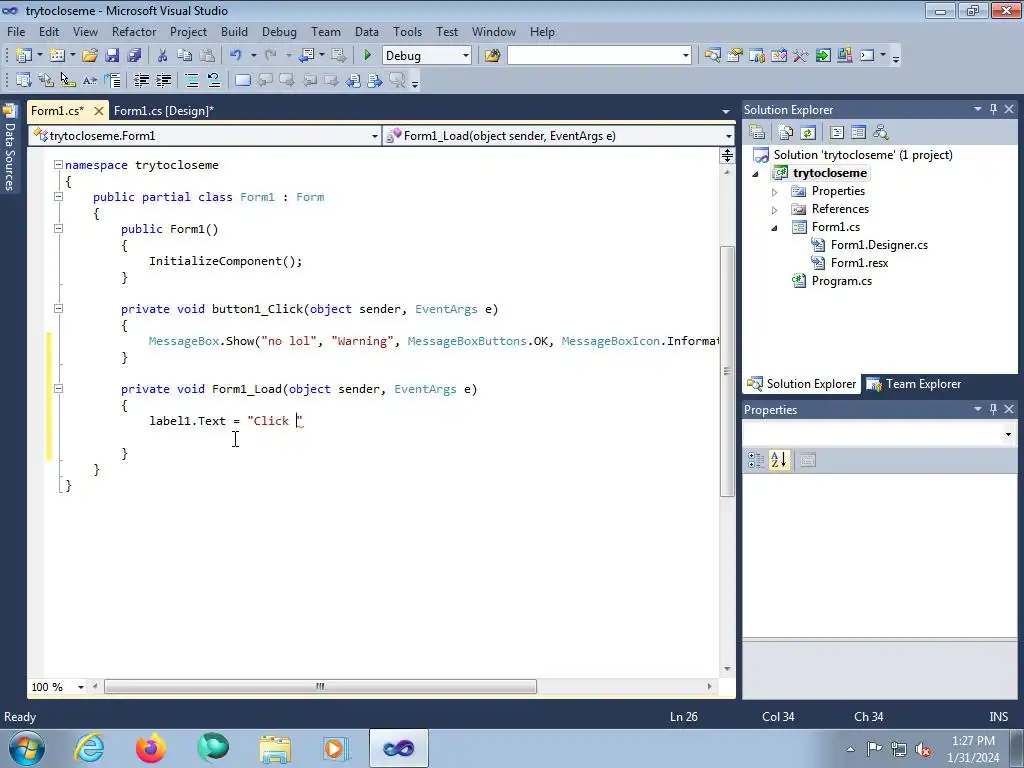This screenshot has width=1024, height=768.
Task: Click the Show All Files icon in Solution Explorer
Action: click(786, 133)
